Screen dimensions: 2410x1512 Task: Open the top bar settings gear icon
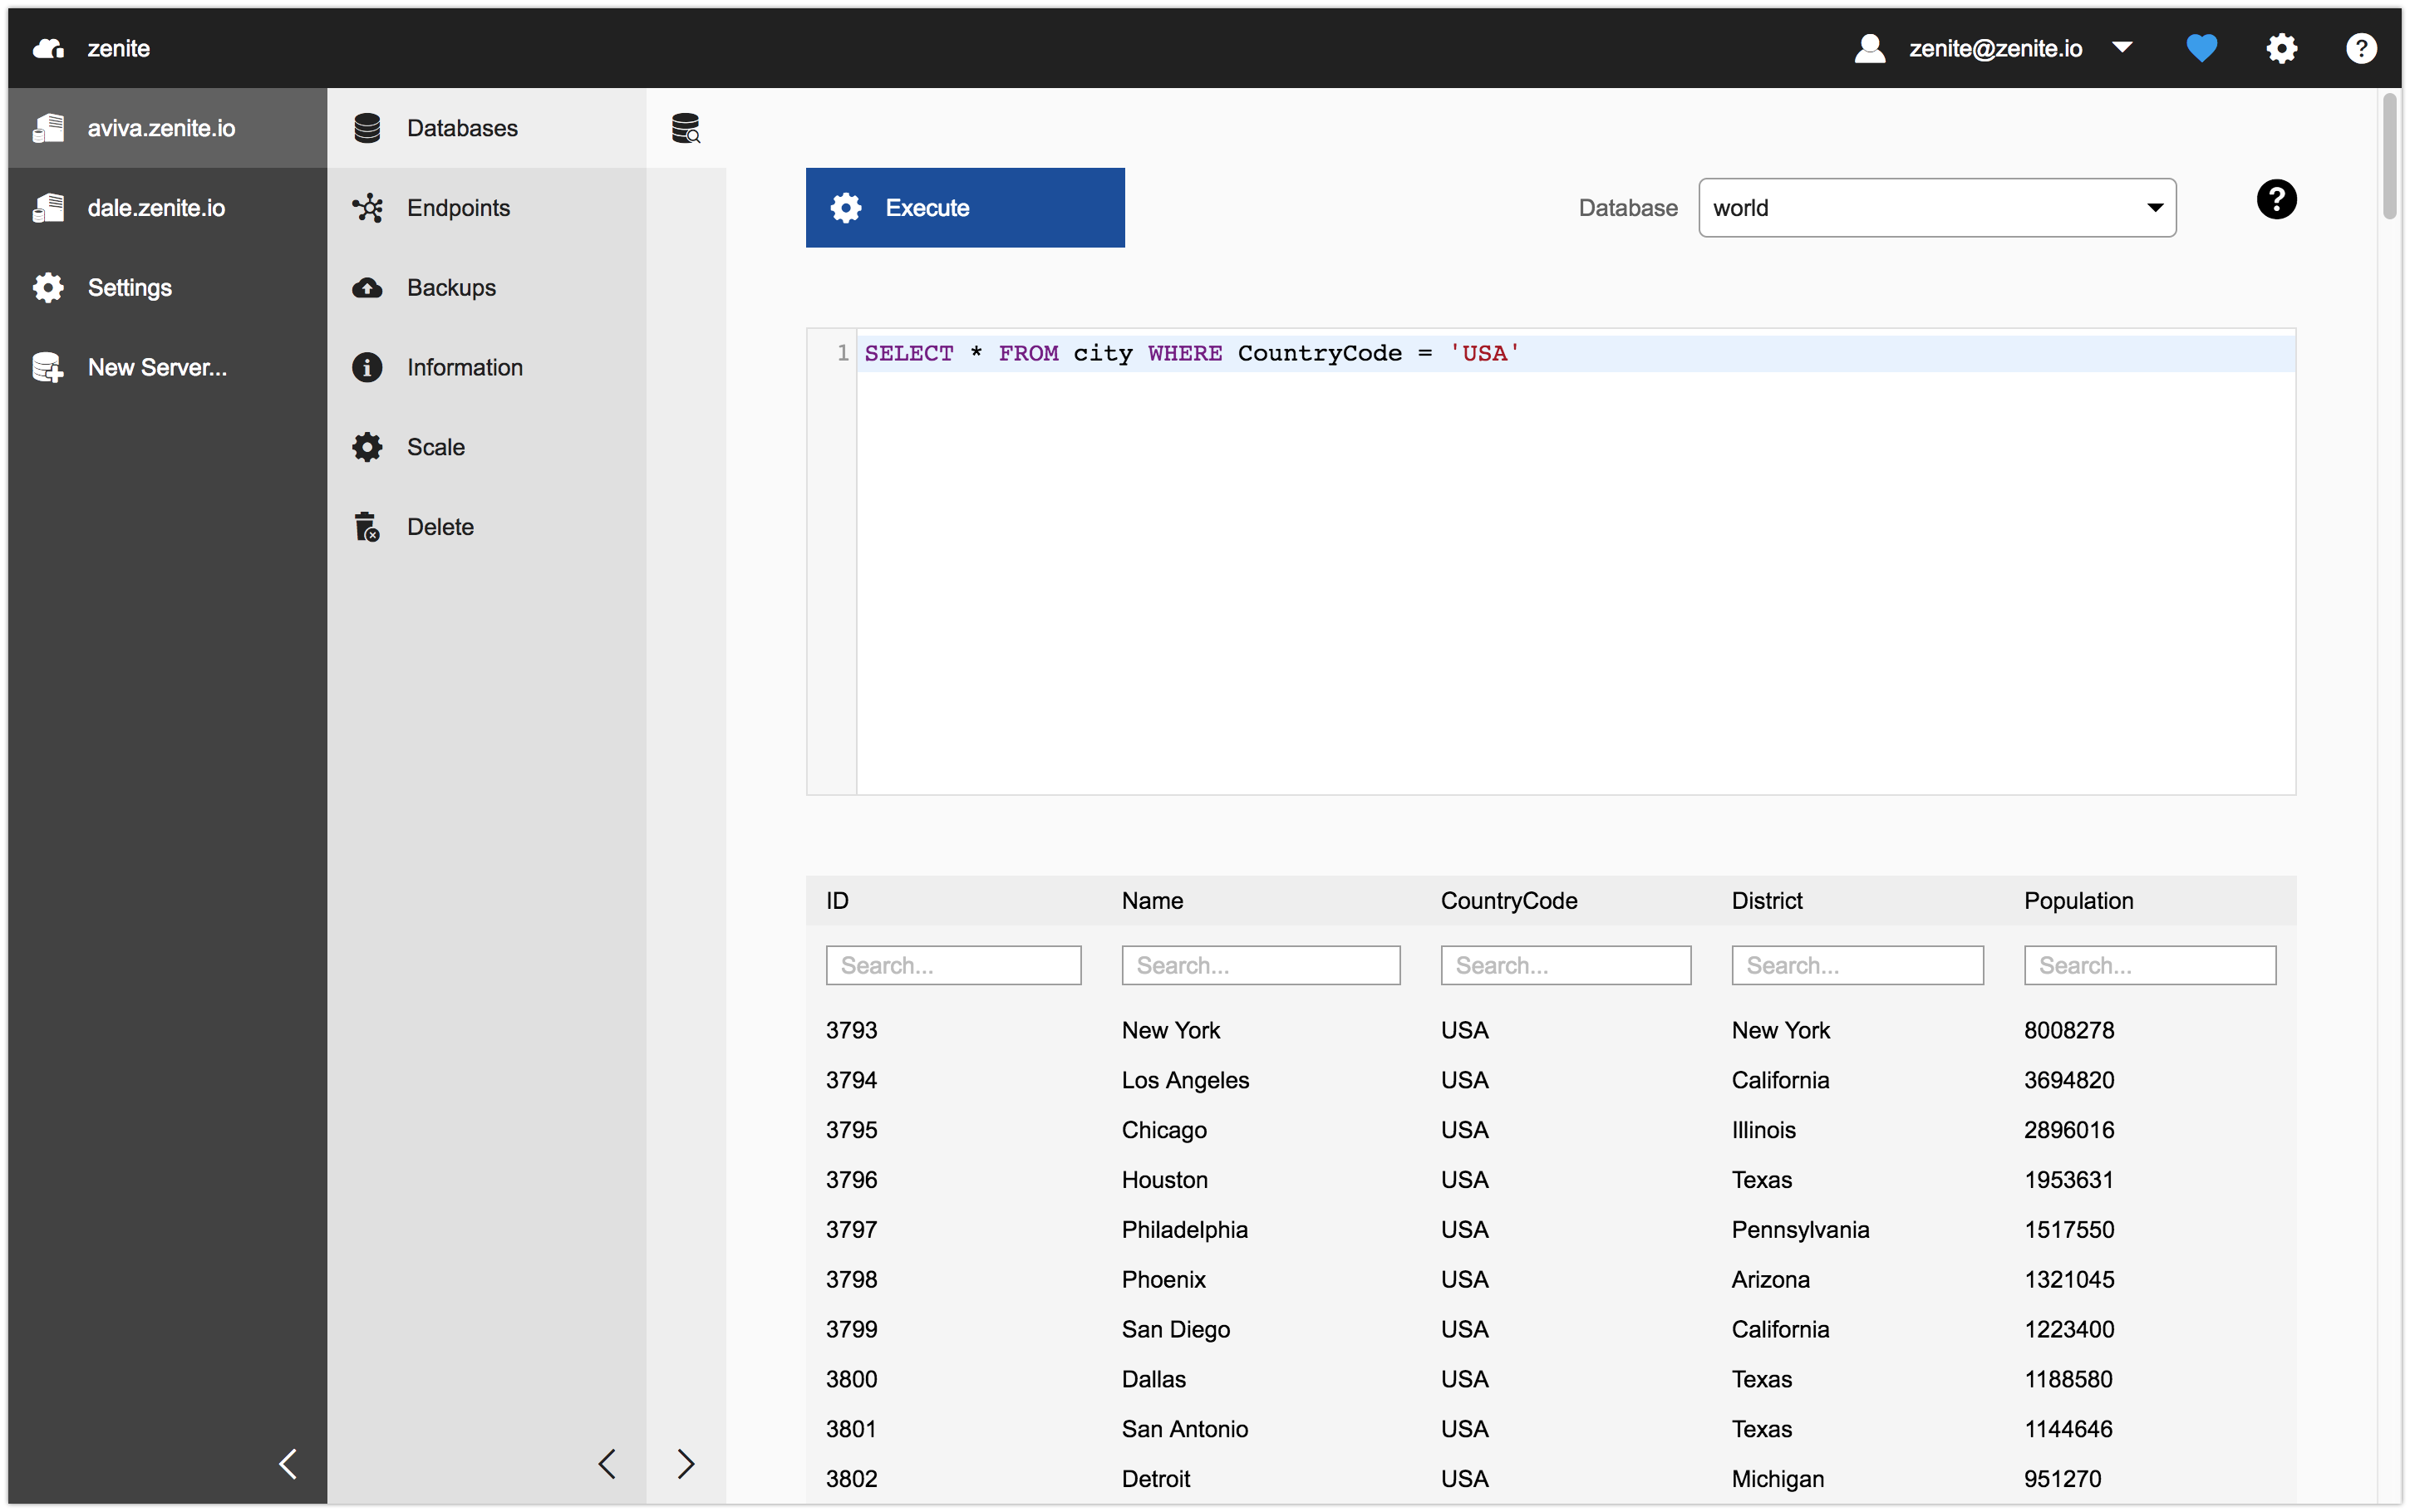tap(2281, 48)
